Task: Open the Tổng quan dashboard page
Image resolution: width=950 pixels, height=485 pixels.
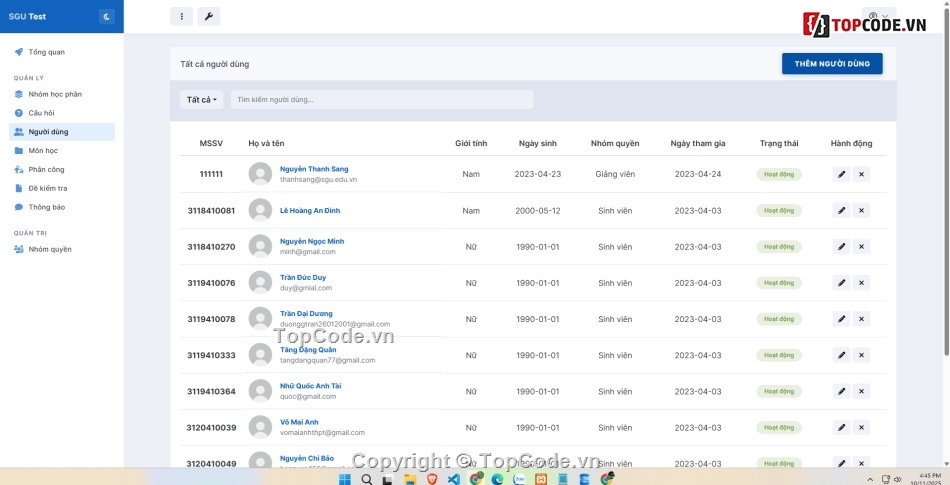Action: point(46,52)
